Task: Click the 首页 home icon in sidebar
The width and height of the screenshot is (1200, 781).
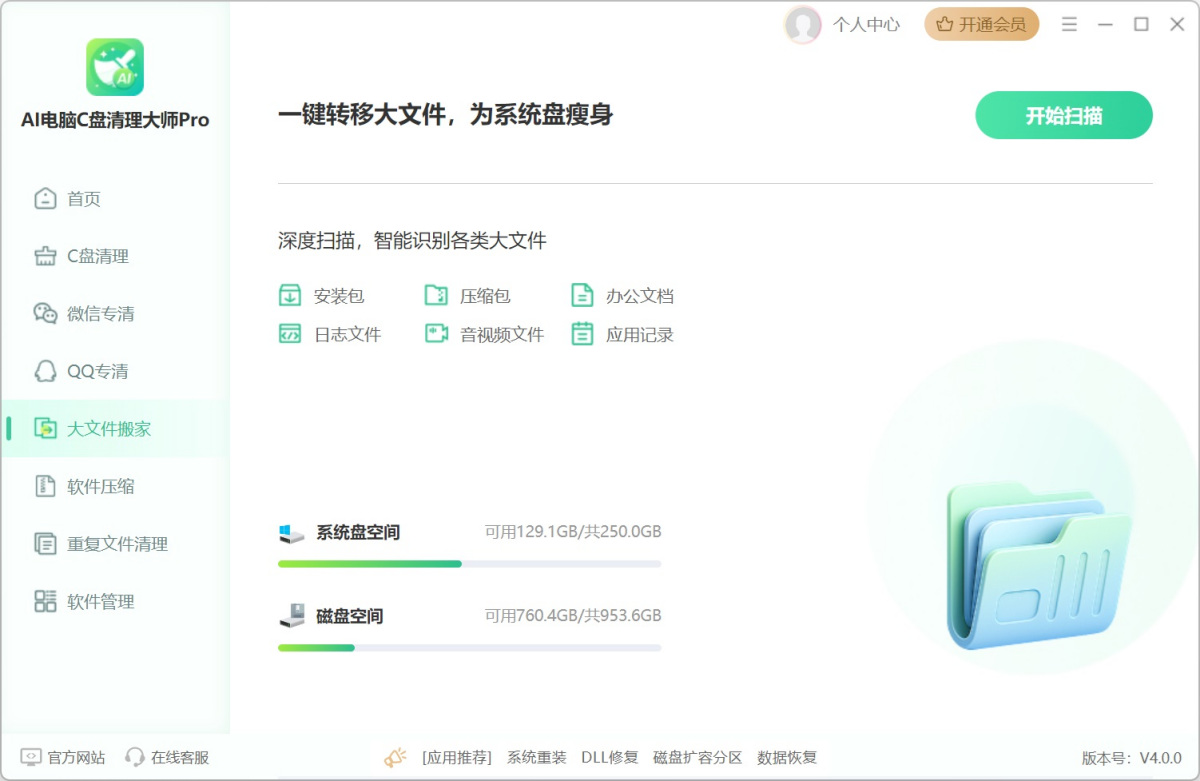Action: (x=45, y=199)
